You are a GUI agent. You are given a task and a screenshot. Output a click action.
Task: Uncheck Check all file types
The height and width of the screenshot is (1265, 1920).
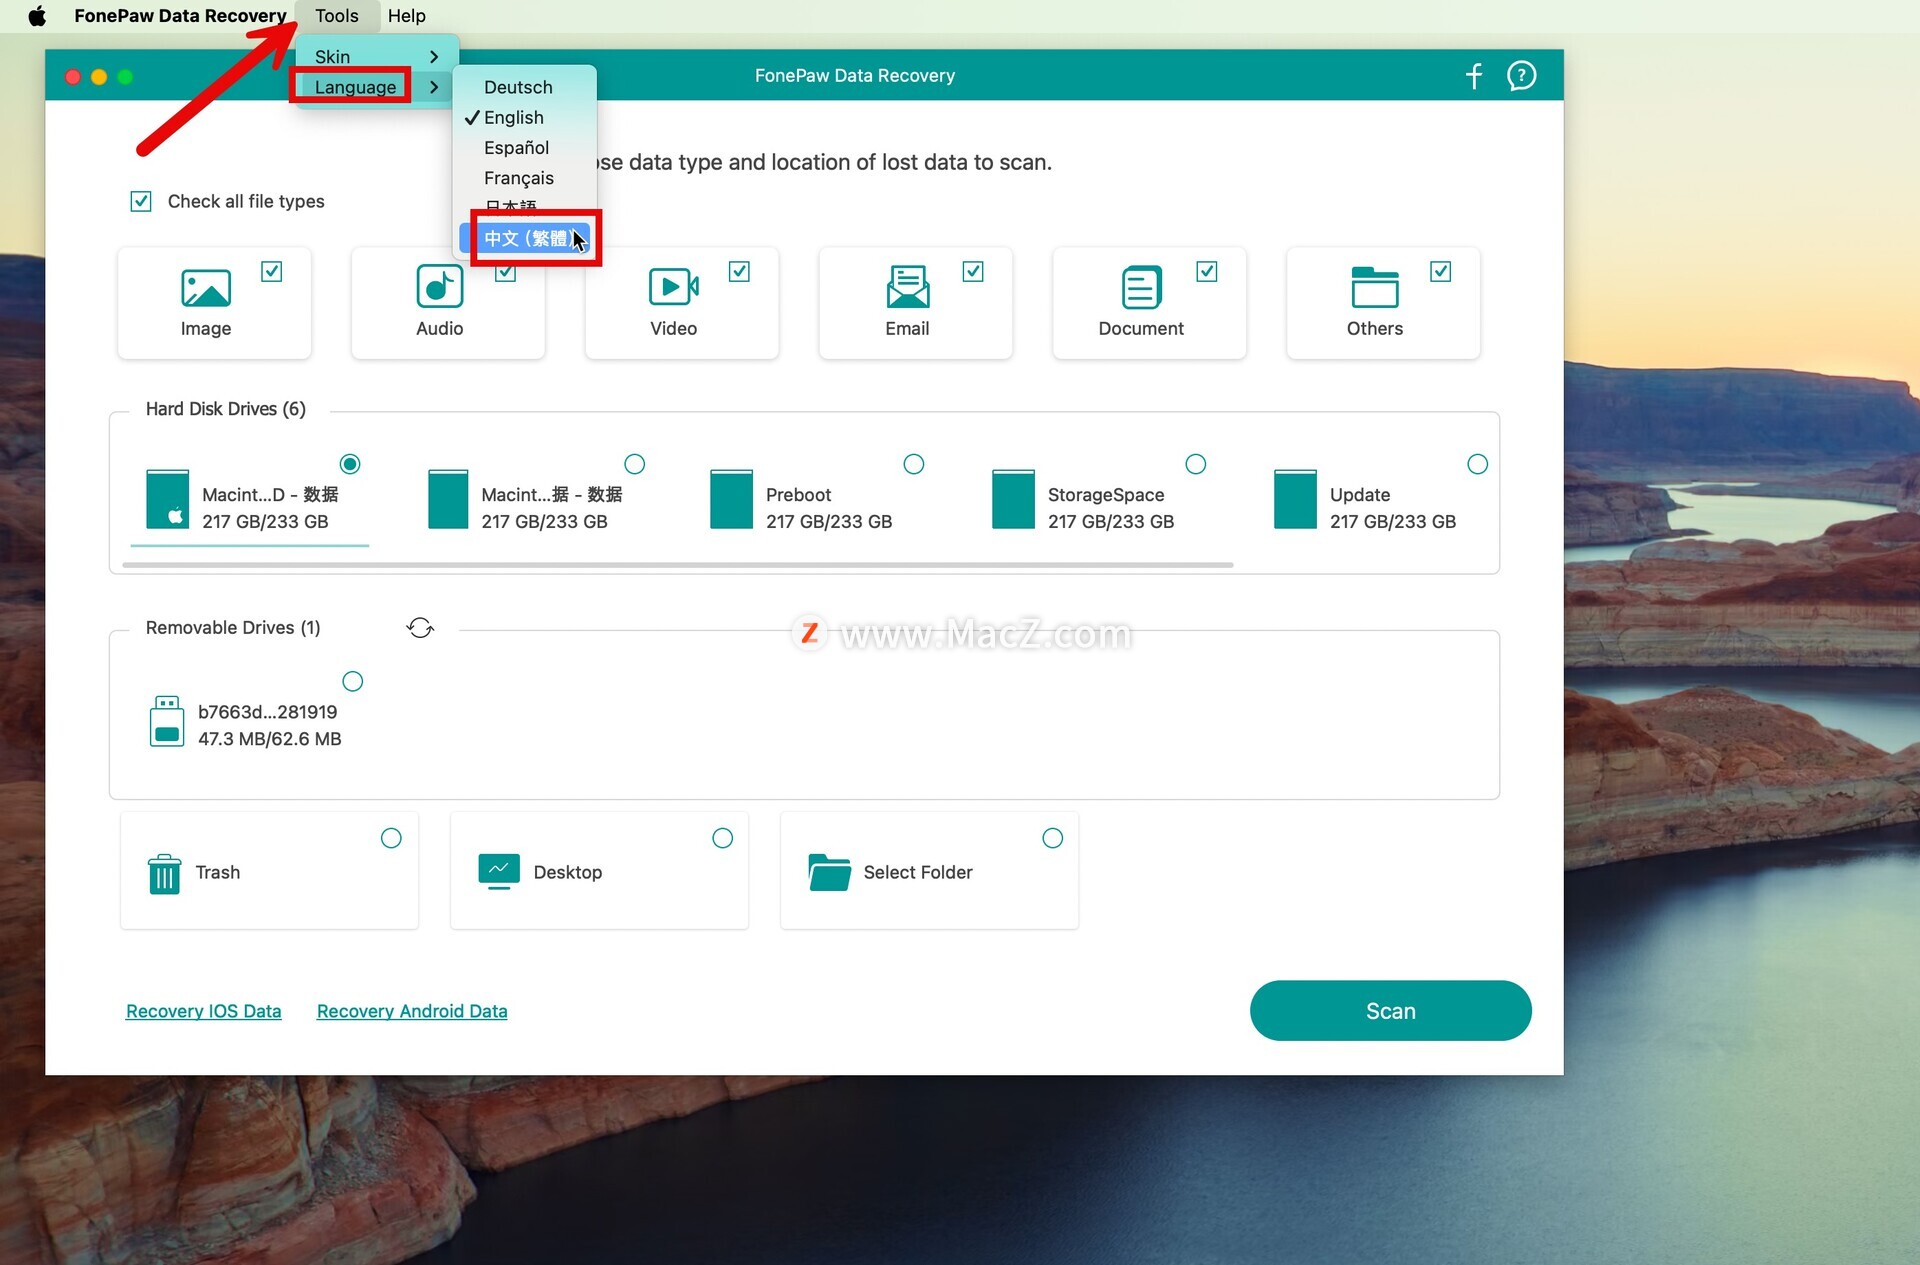(141, 201)
